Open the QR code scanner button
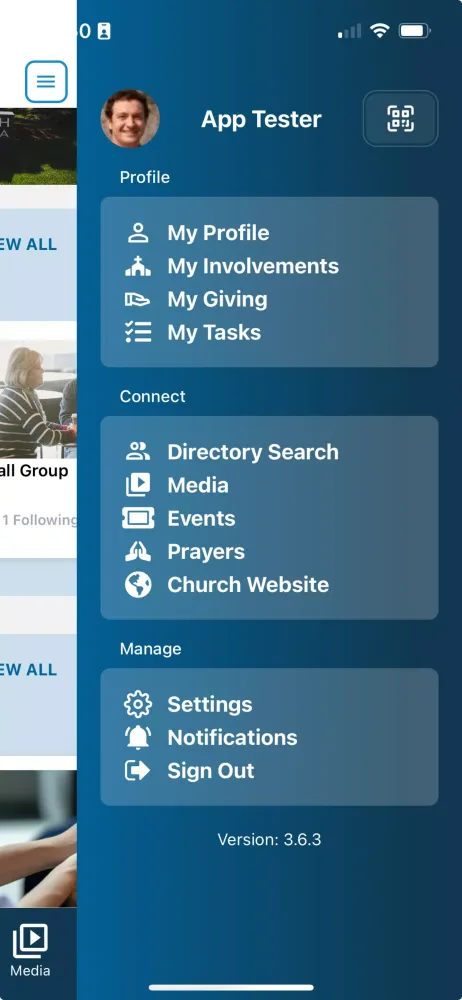The image size is (462, 1000). (400, 119)
